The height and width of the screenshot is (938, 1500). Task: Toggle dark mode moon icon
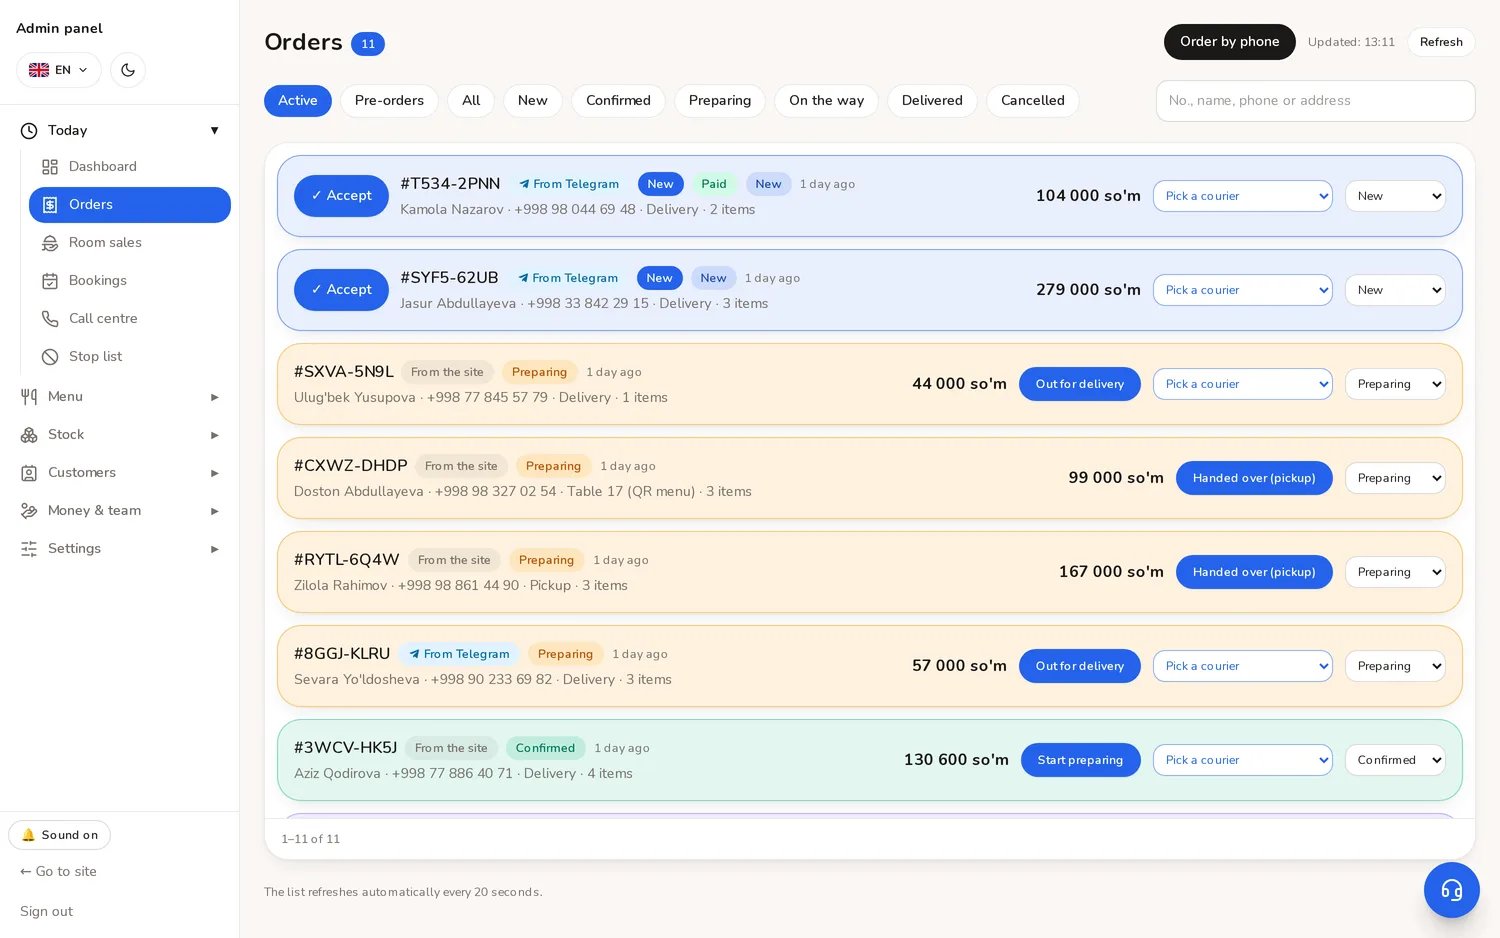click(x=128, y=70)
